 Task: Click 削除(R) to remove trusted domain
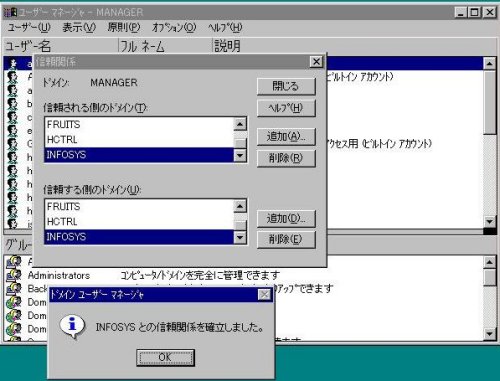coord(286,158)
